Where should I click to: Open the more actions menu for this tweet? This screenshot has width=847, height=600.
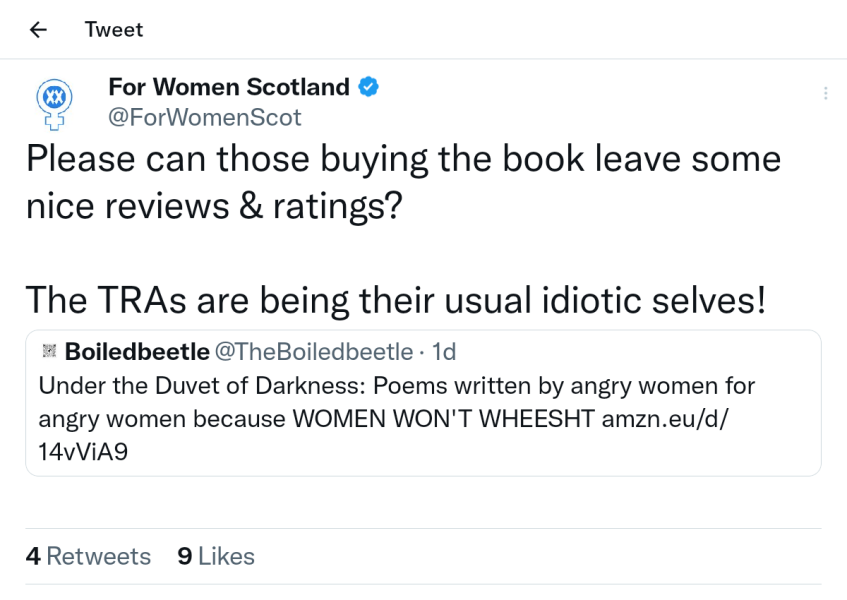tap(825, 93)
